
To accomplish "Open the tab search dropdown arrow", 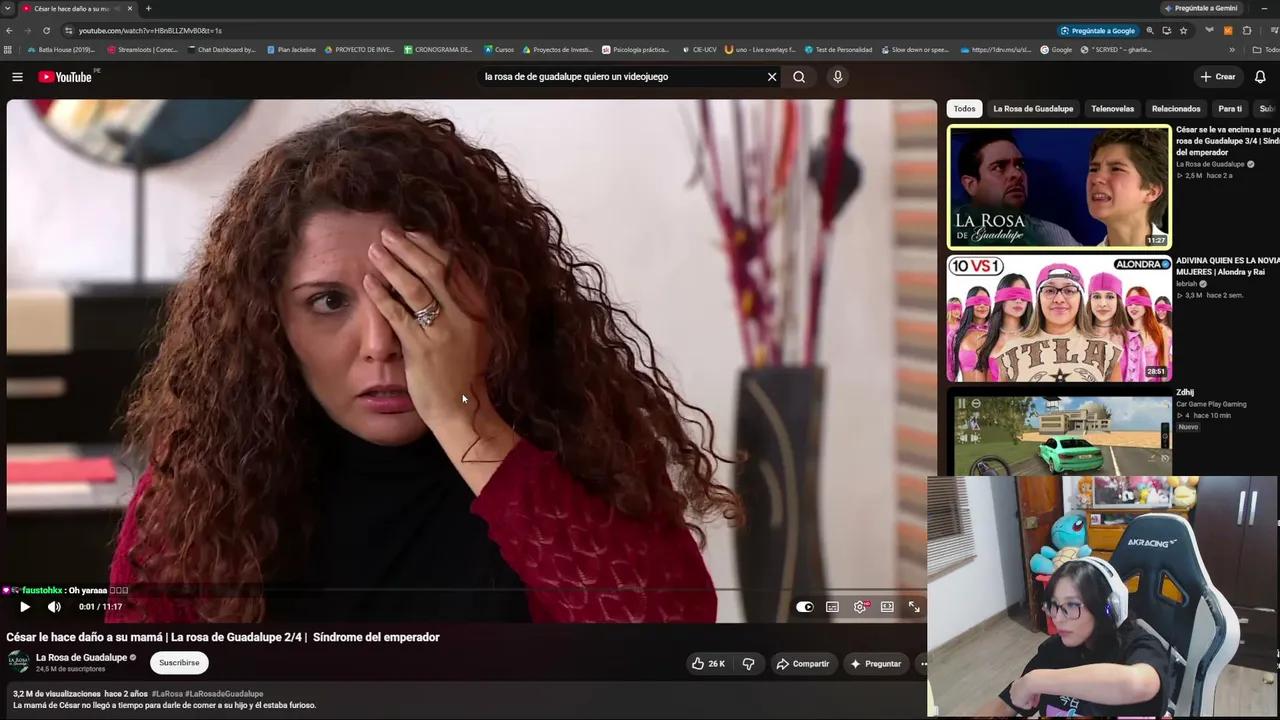I will [8, 8].
